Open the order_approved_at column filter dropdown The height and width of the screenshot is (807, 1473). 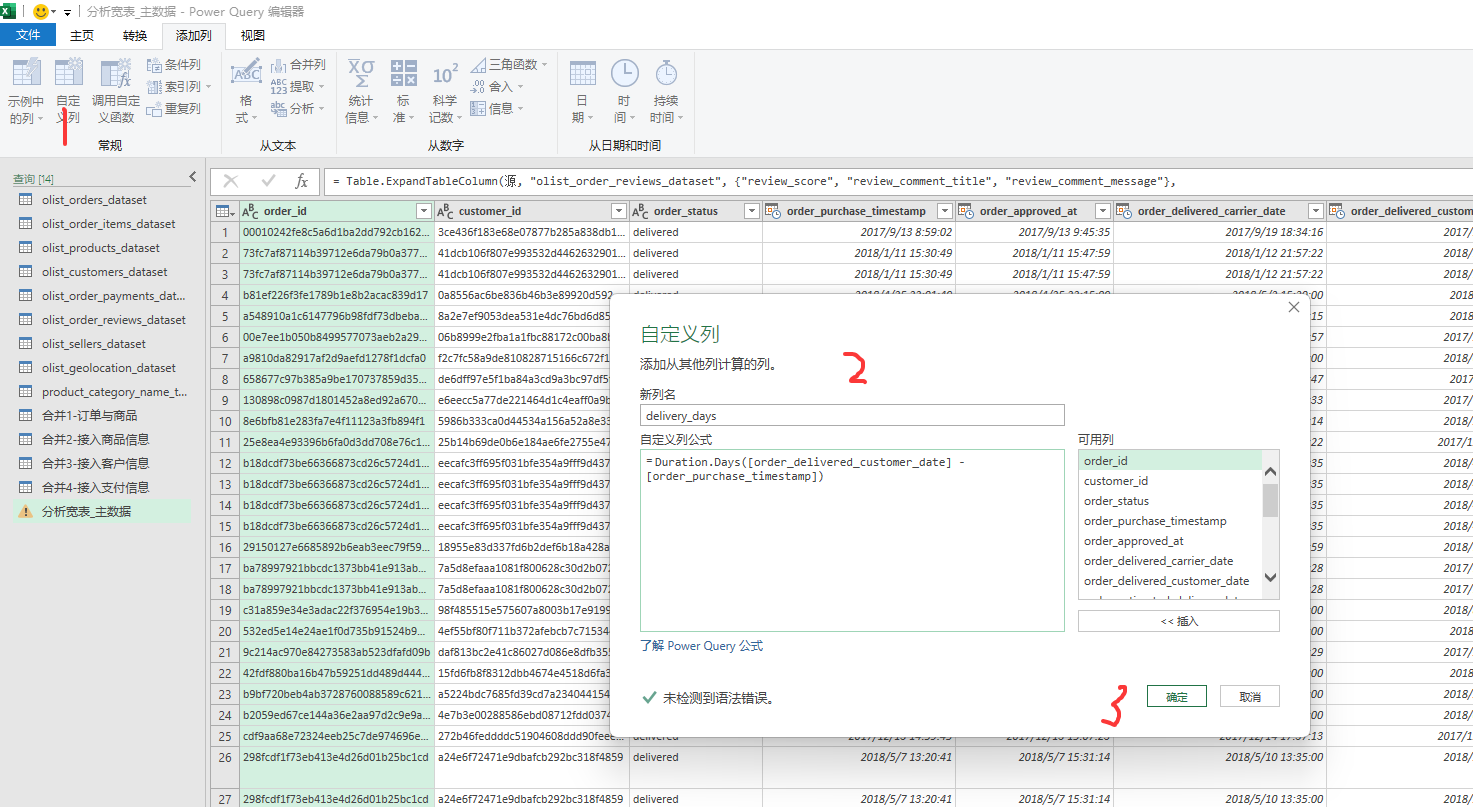[x=1103, y=211]
